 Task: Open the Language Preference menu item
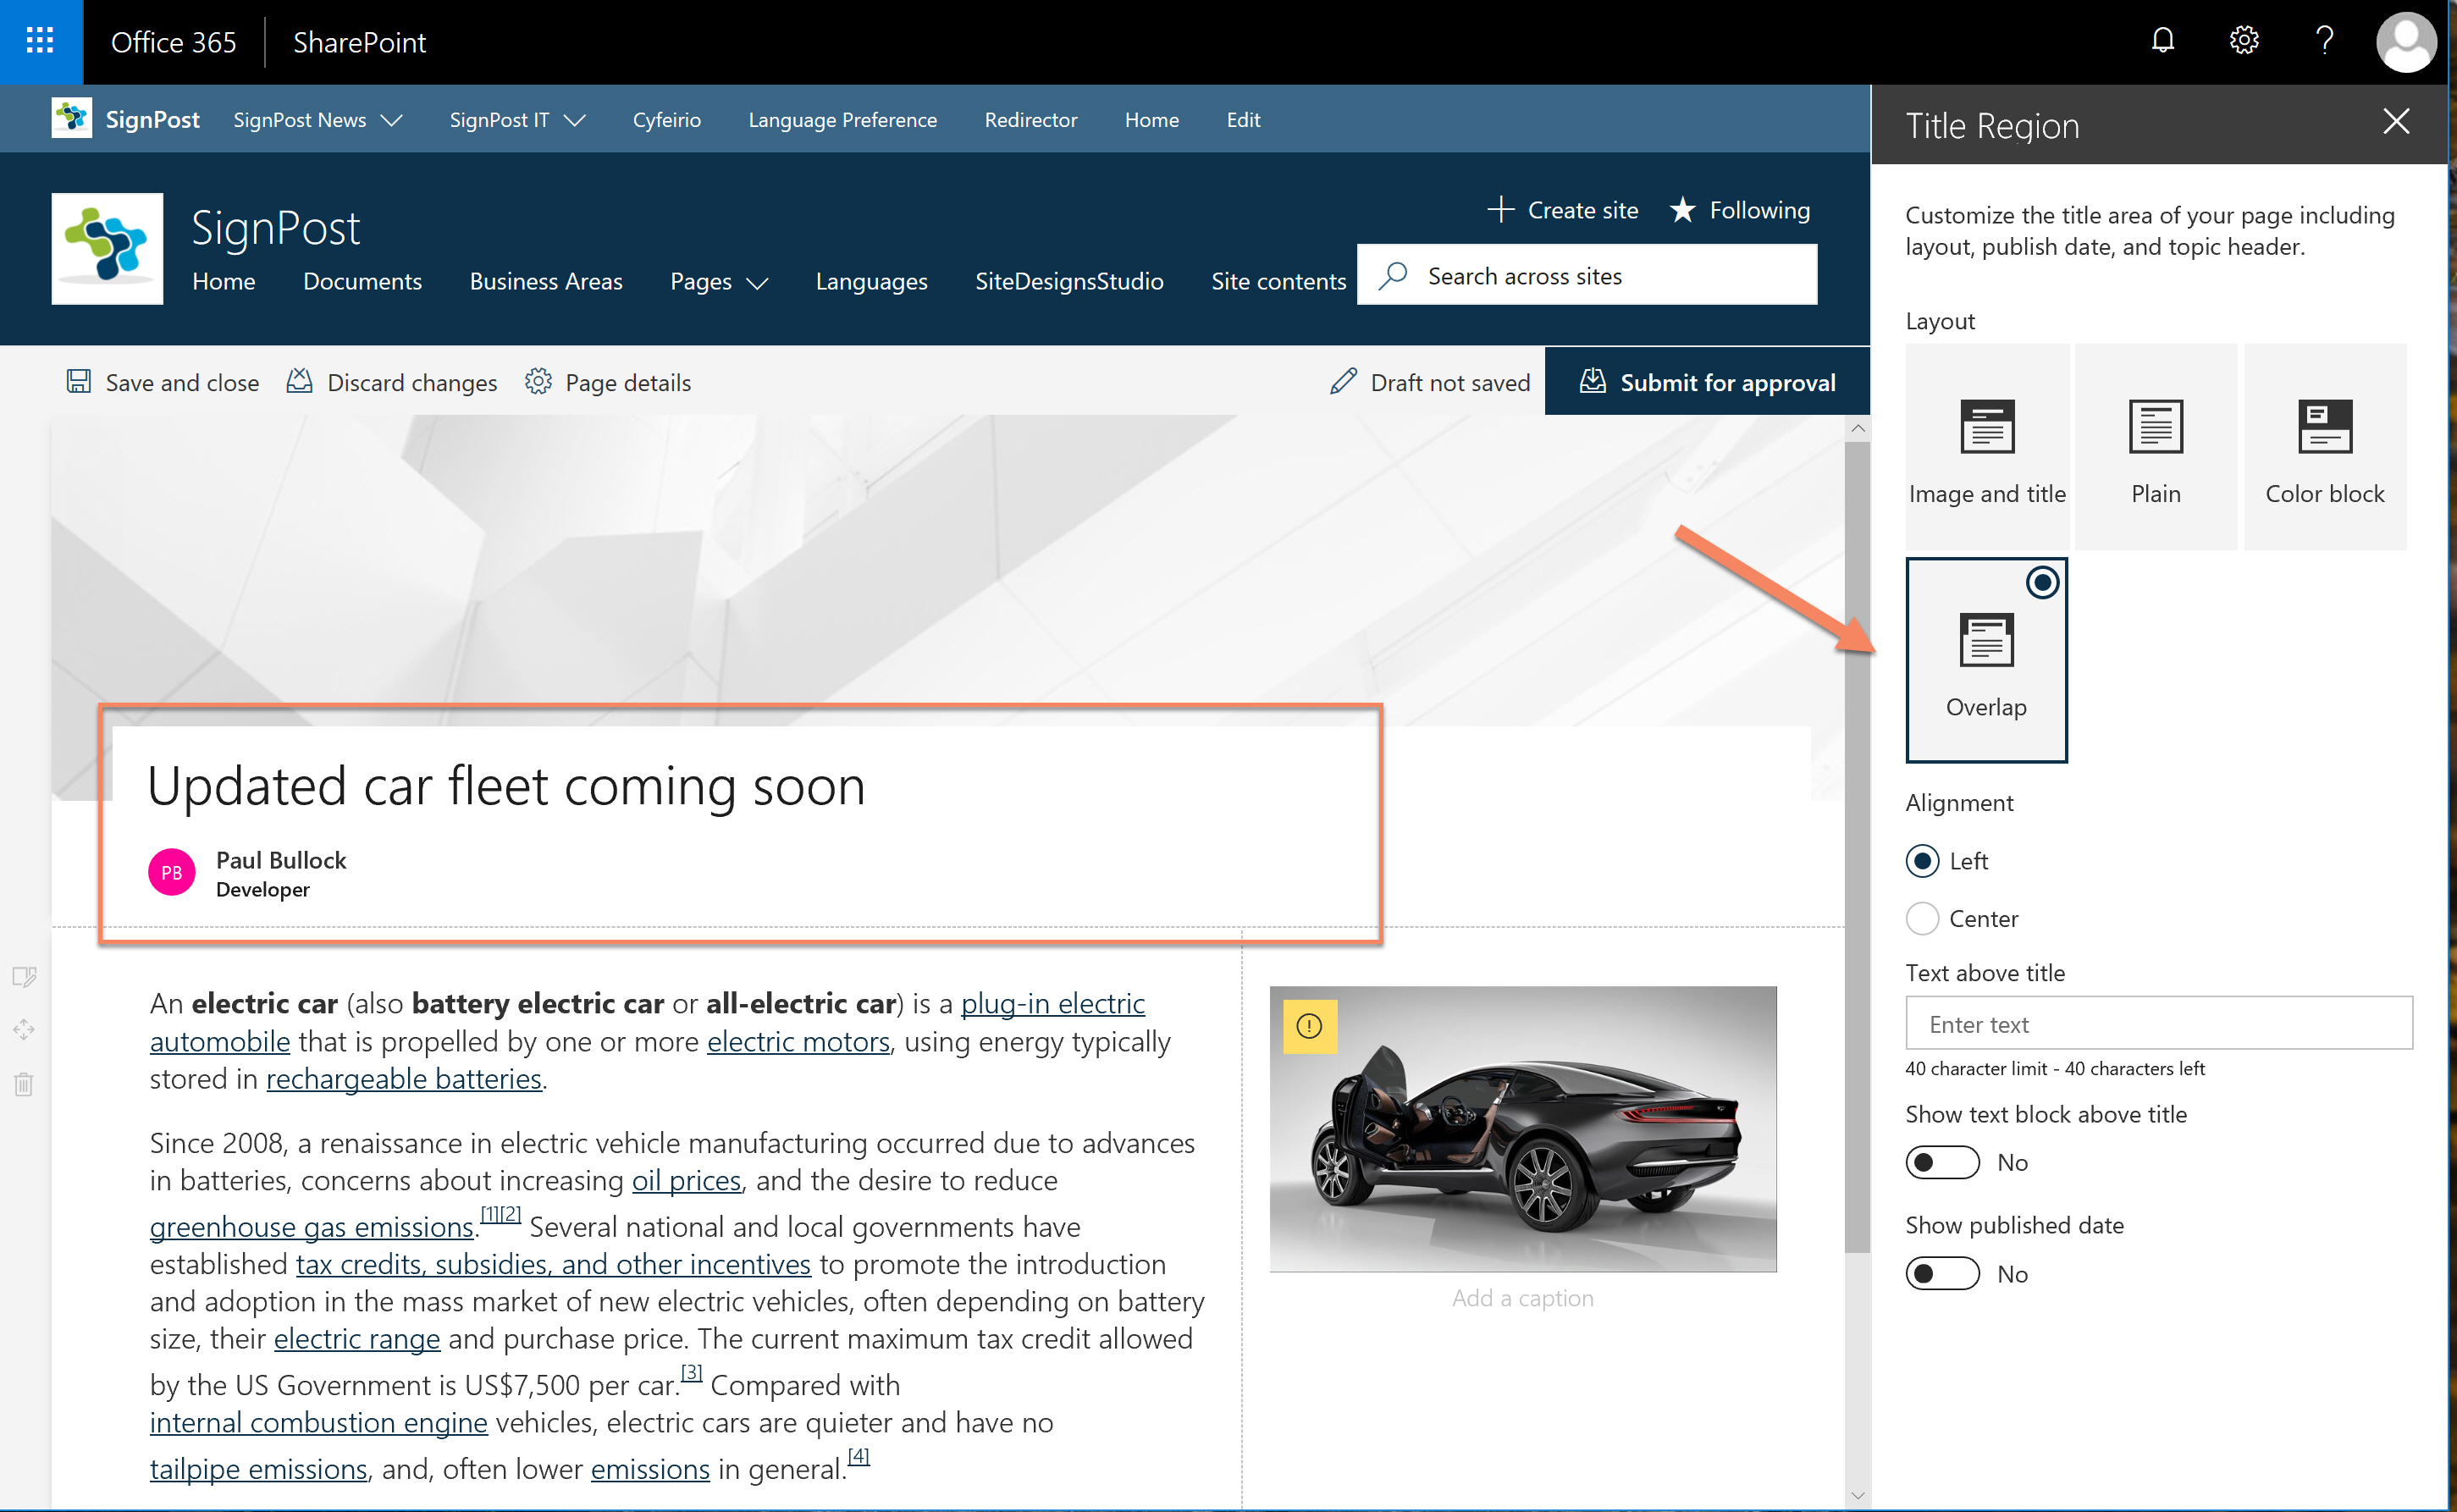pos(842,119)
